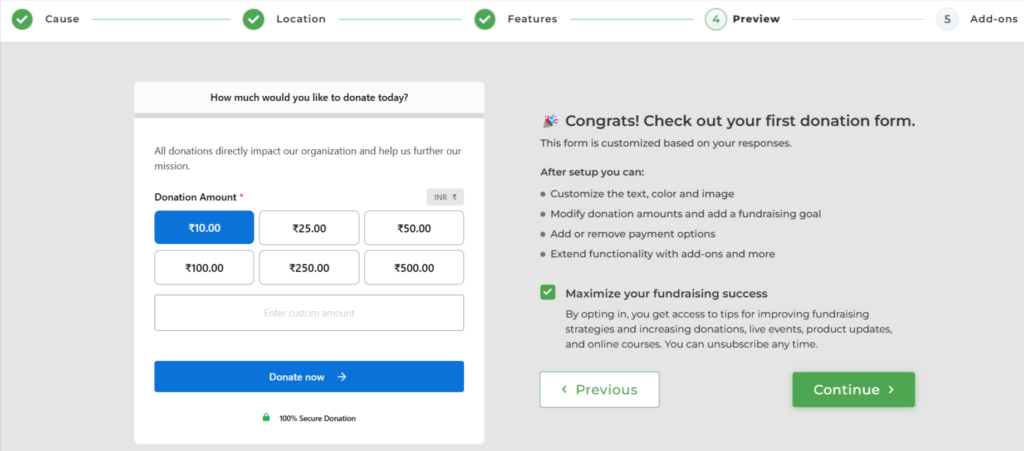Choose the ₹500.00 donation option
1024x451 pixels.
pyautogui.click(x=414, y=268)
